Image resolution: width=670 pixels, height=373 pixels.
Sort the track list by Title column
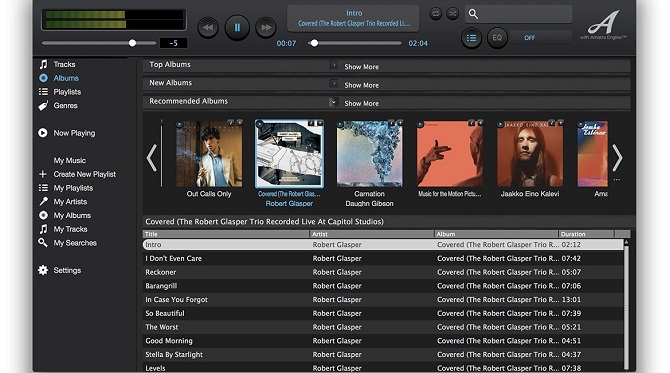[x=226, y=234]
